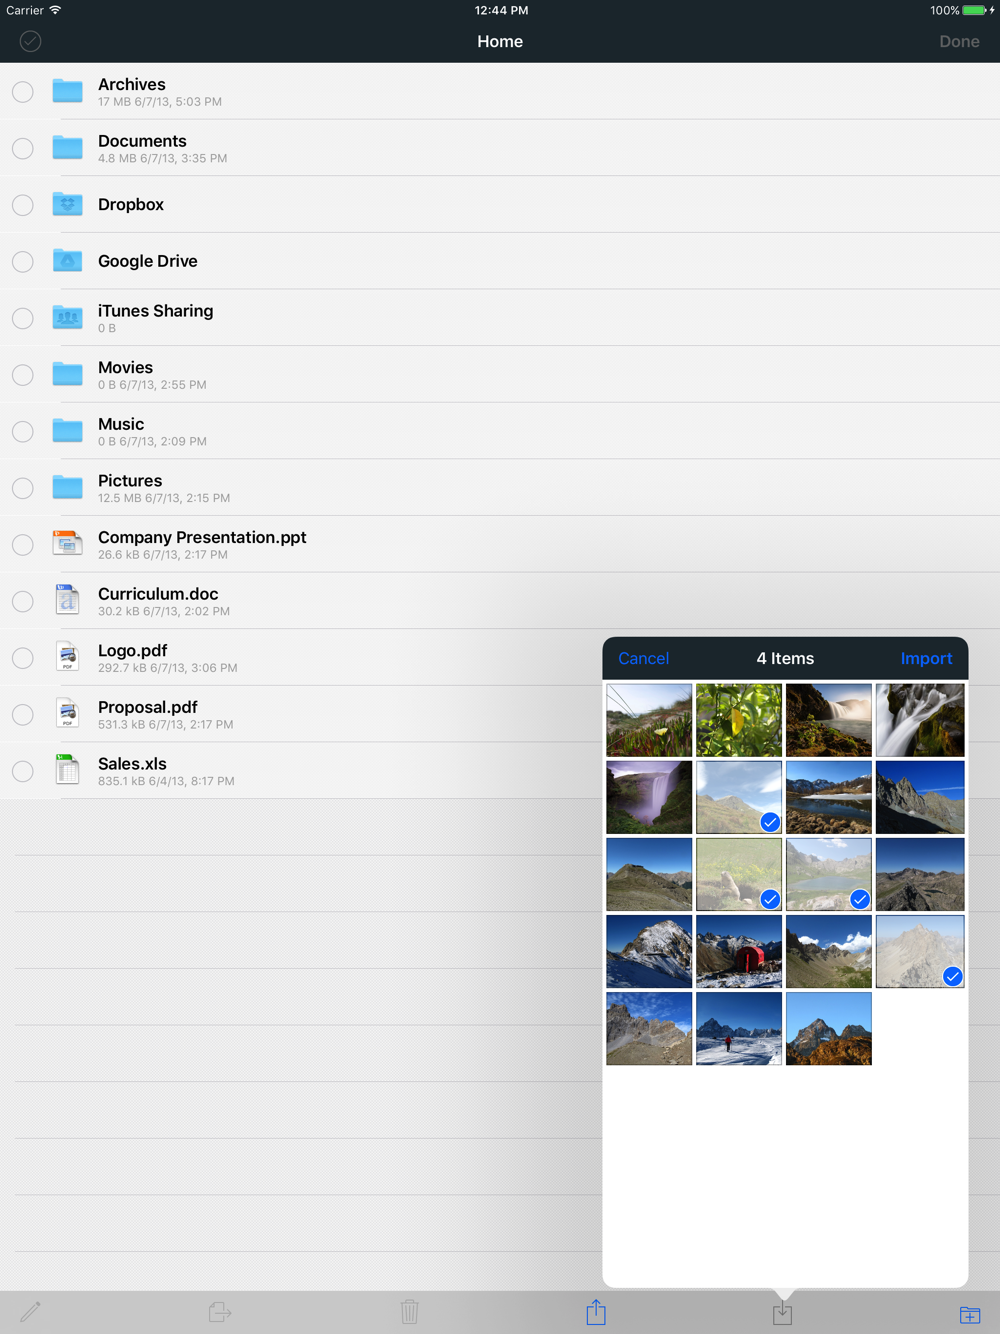Select the iTunes Sharing row checkbox
Viewport: 1000px width, 1334px height.
(23, 318)
